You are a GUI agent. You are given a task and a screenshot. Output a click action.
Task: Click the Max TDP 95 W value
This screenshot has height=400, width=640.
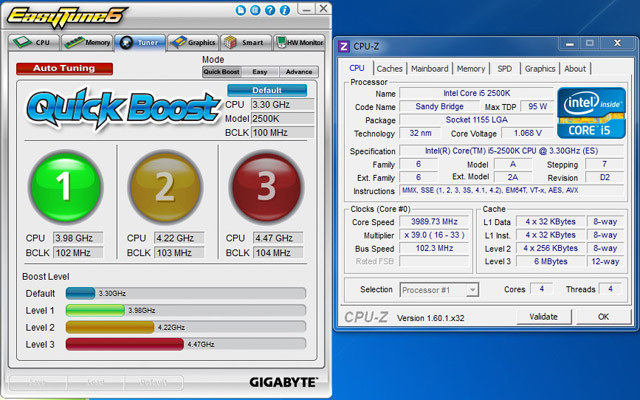537,107
